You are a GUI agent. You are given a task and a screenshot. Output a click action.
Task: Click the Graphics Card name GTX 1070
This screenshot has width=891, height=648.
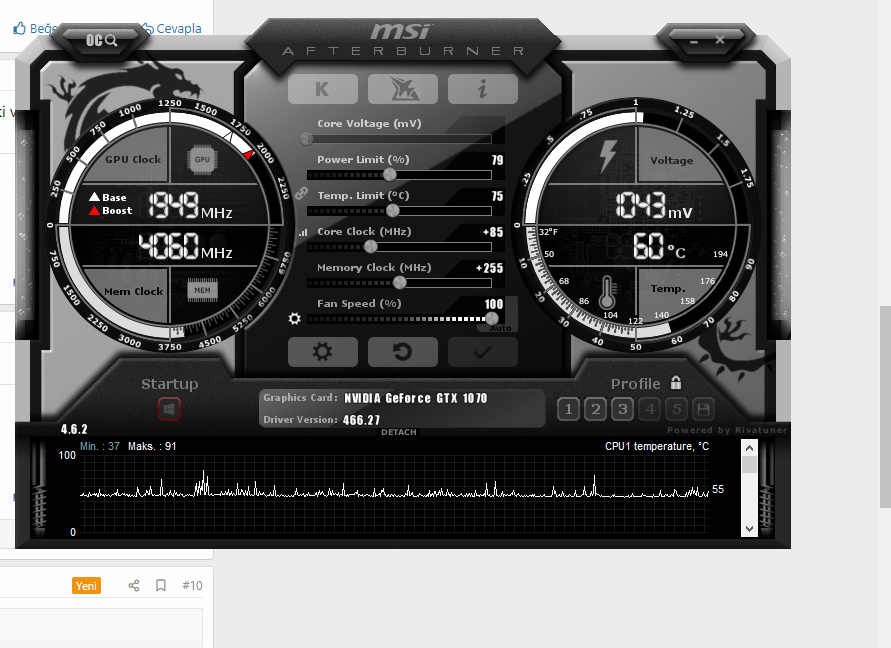416,398
